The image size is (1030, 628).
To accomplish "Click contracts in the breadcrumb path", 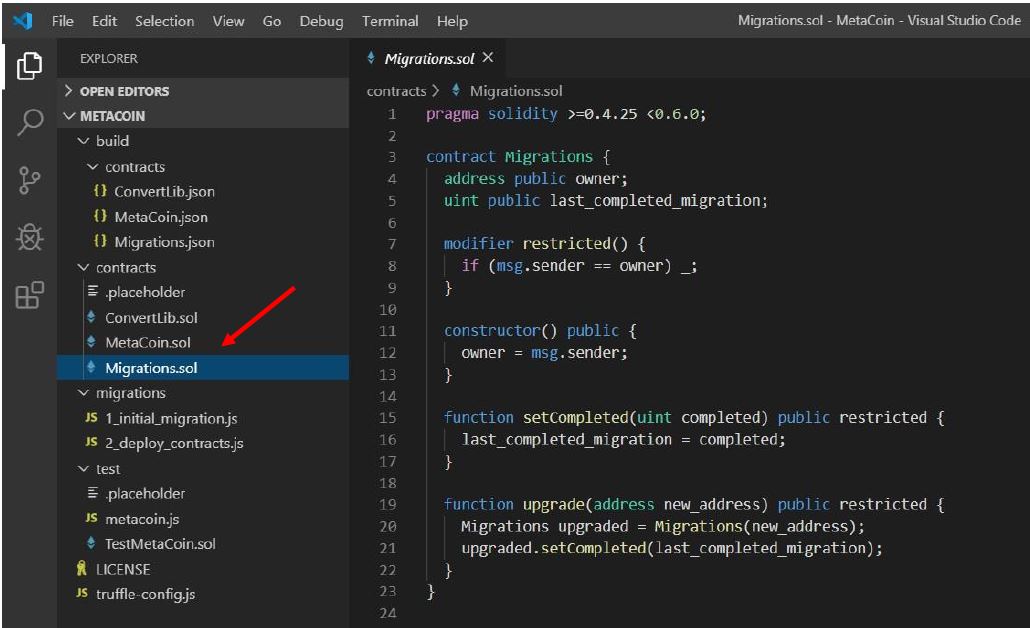I will pos(396,91).
